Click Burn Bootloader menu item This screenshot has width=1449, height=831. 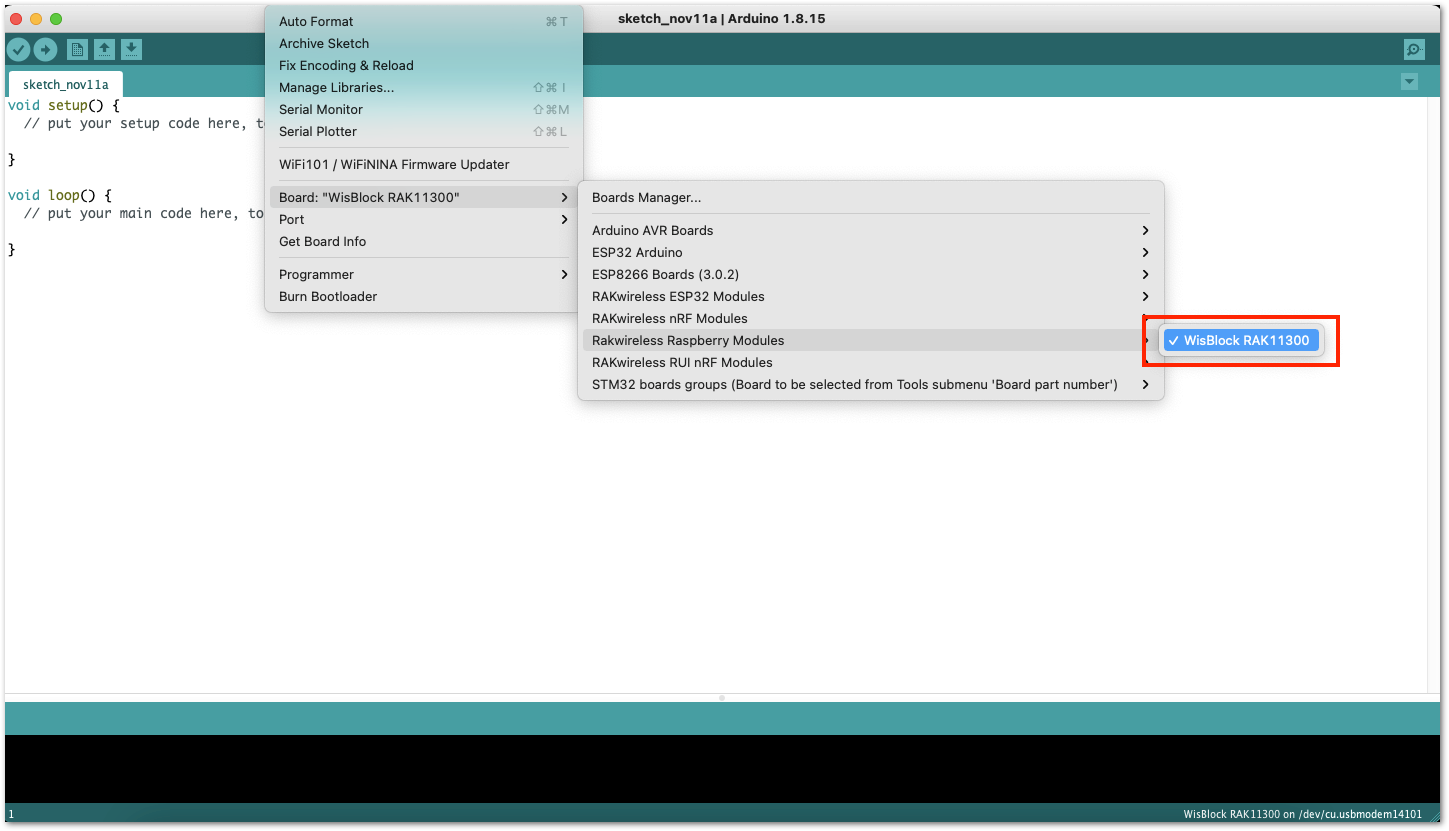(424, 297)
